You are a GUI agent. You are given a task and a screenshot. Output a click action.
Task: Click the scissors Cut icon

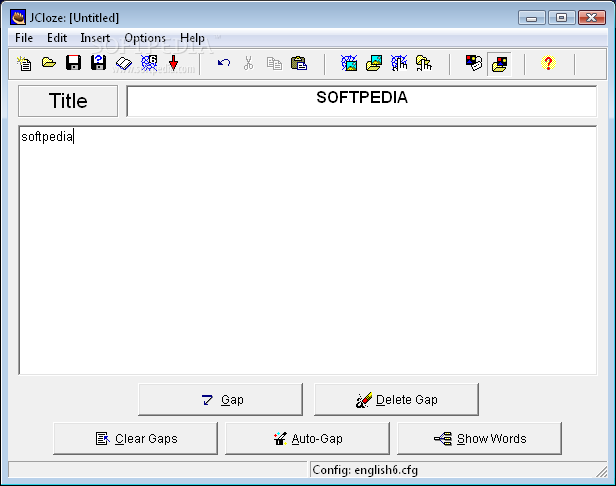click(248, 63)
